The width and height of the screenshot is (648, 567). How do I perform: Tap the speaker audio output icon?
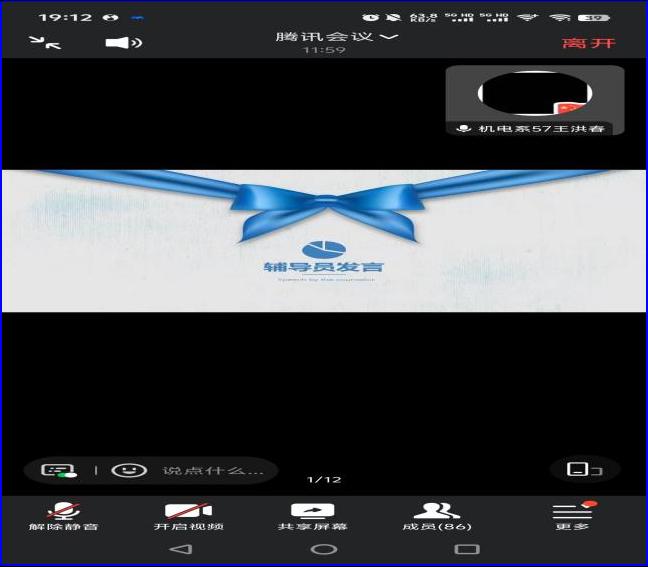(x=123, y=42)
